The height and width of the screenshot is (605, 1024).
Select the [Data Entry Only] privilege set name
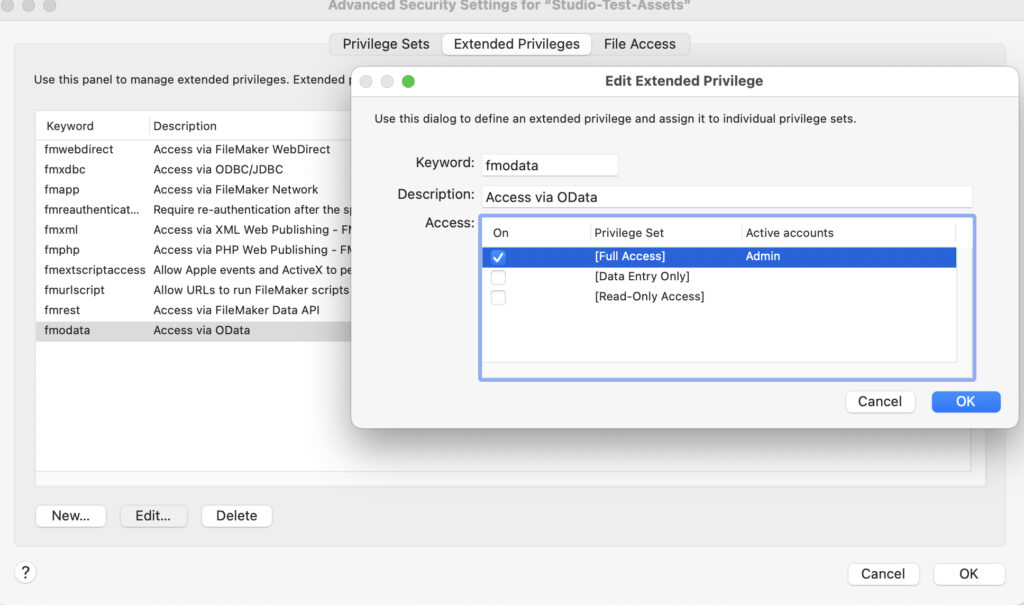pyautogui.click(x=642, y=276)
